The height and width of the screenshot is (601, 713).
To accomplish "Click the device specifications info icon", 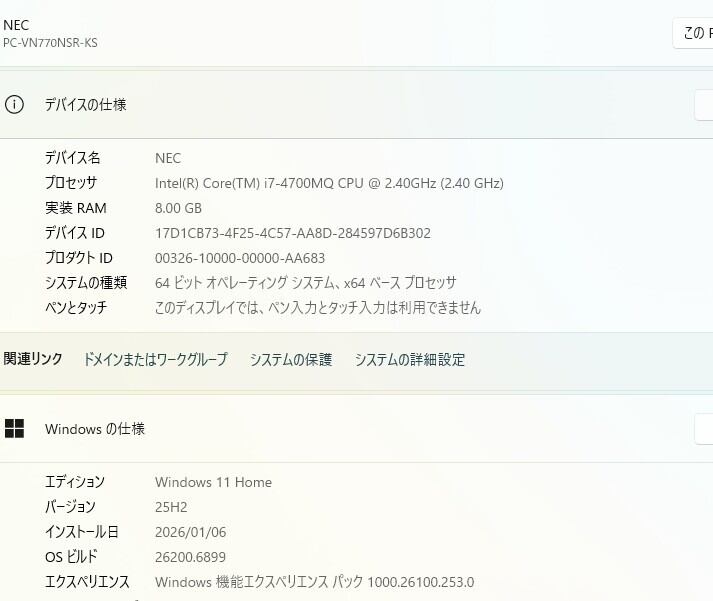I will [x=14, y=105].
